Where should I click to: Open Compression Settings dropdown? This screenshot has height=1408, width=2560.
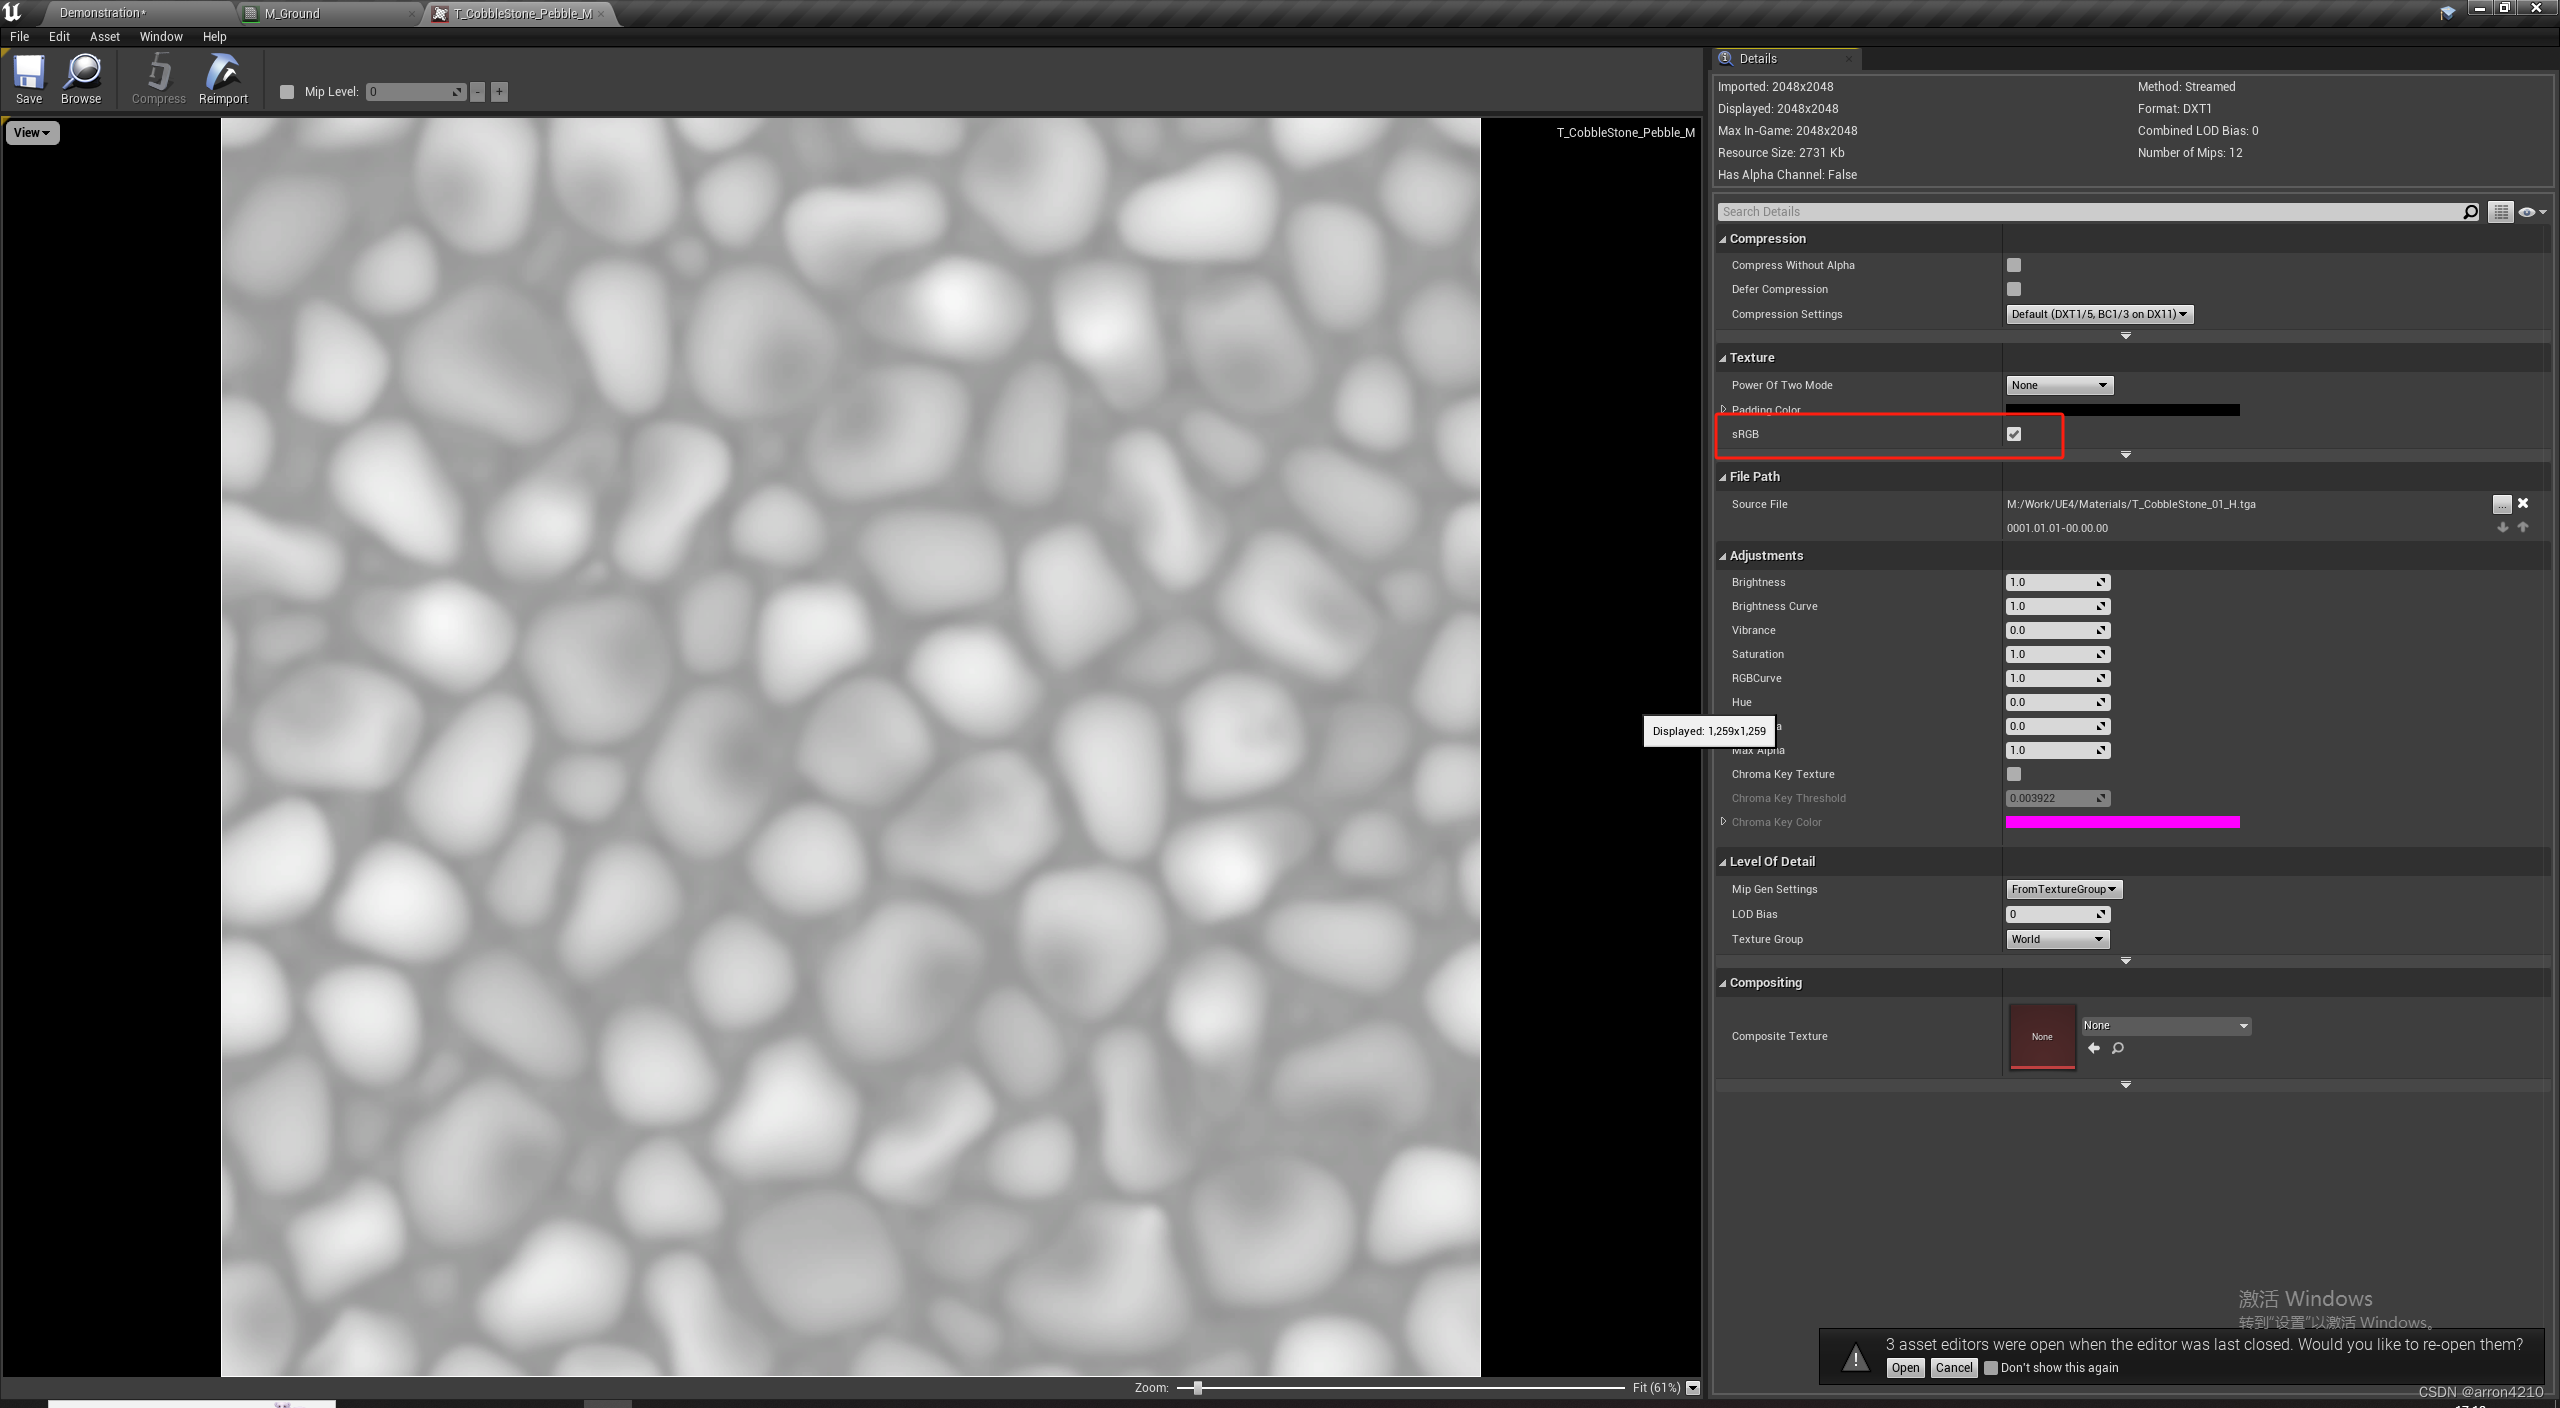click(x=2099, y=314)
